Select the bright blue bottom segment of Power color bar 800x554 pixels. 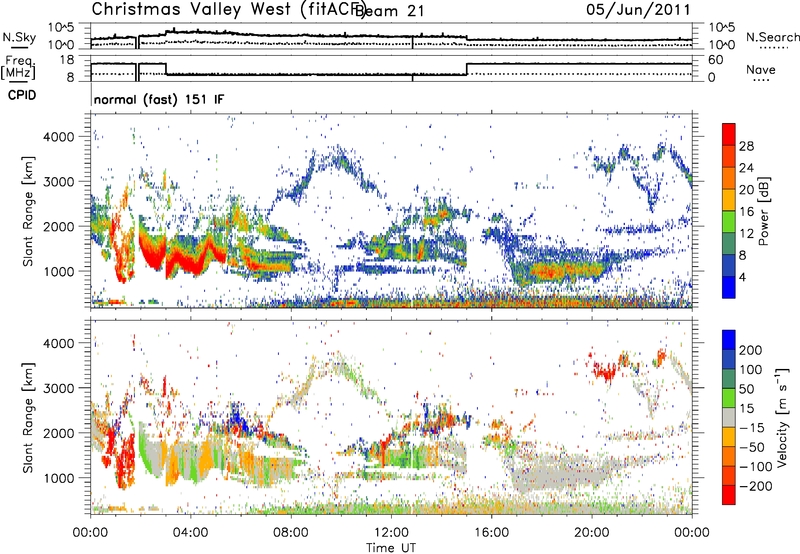coord(729,288)
